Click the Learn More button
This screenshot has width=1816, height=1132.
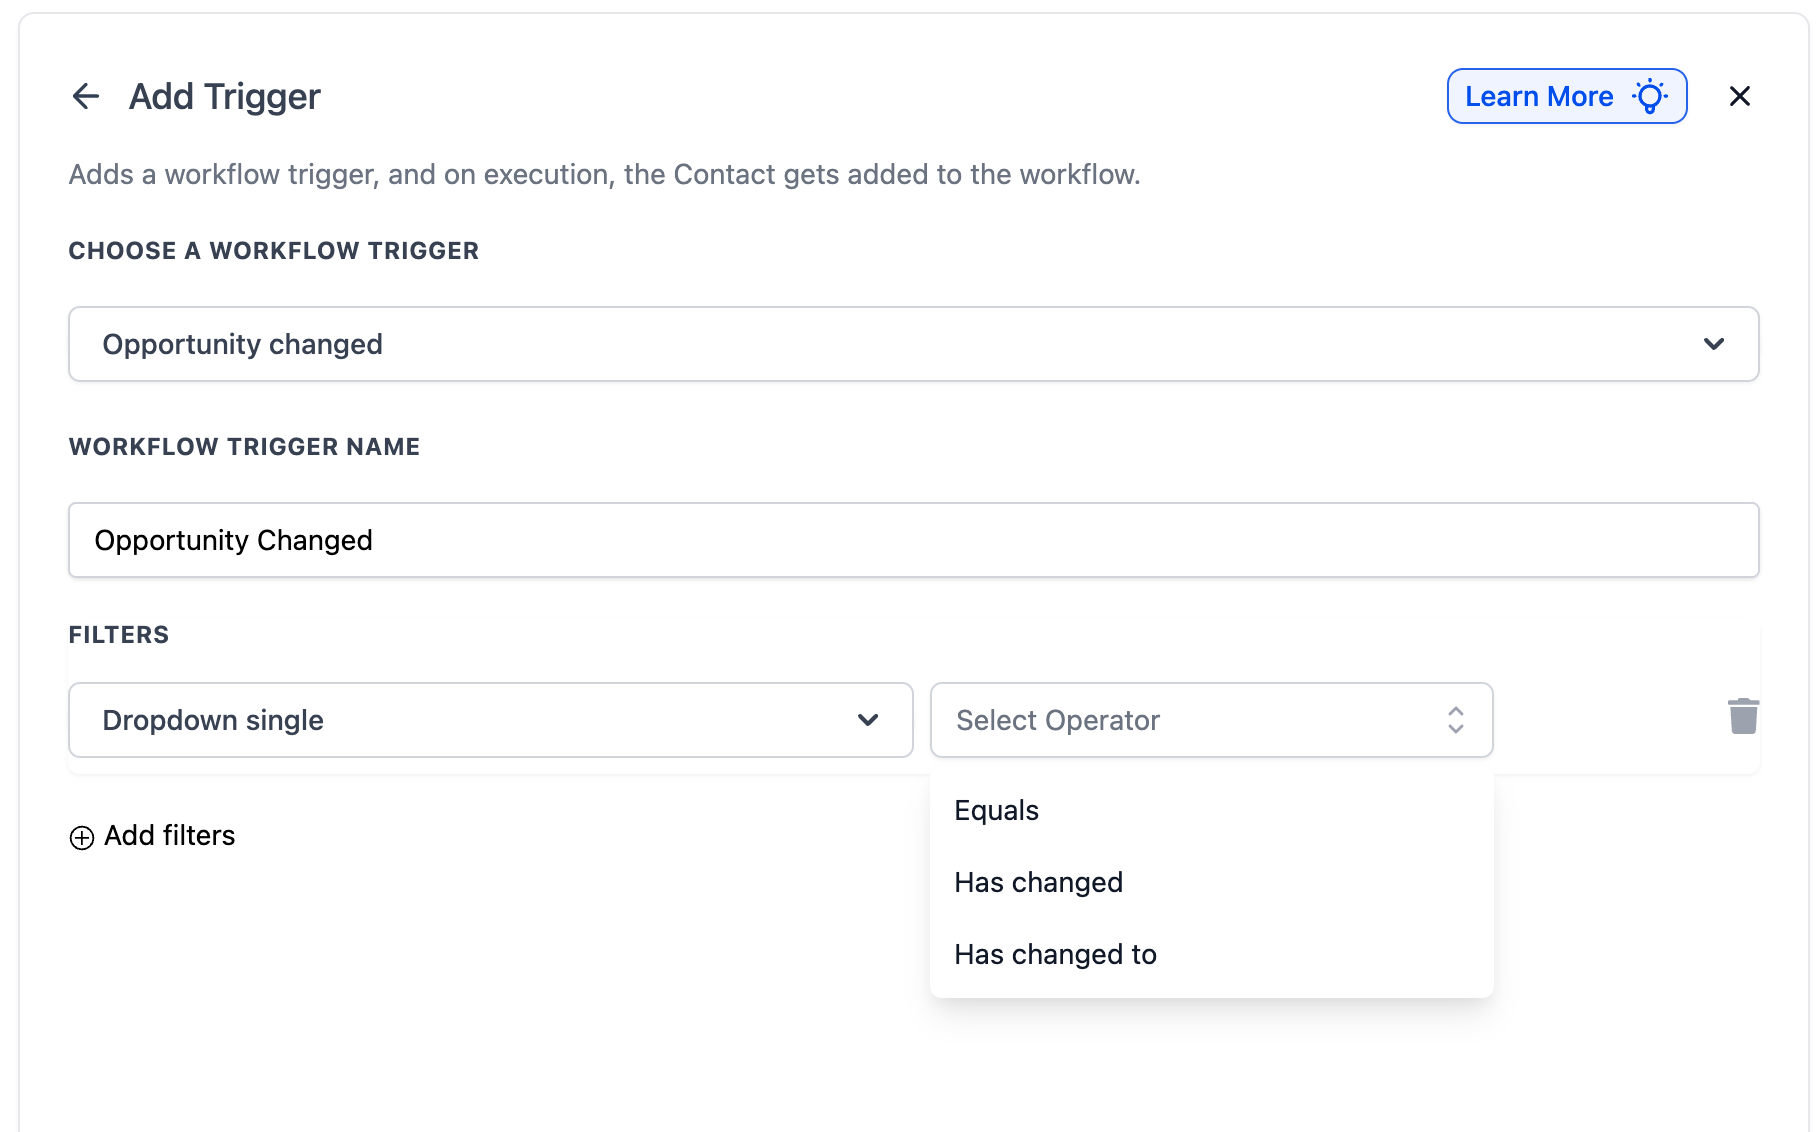1567,96
